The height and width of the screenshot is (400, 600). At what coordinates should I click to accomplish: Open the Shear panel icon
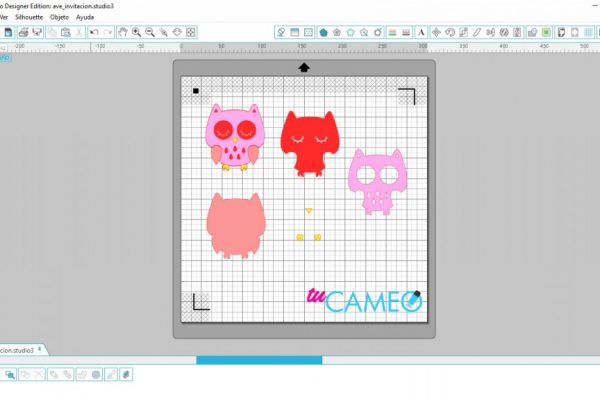477,33
